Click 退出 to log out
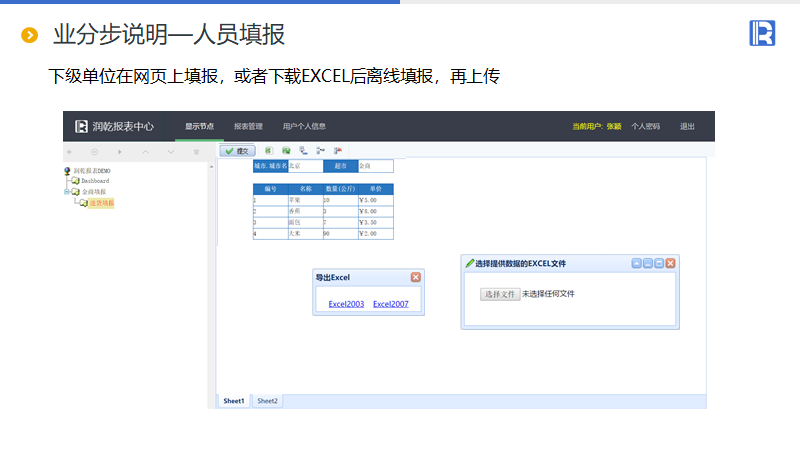This screenshot has height=450, width=800. [687, 127]
